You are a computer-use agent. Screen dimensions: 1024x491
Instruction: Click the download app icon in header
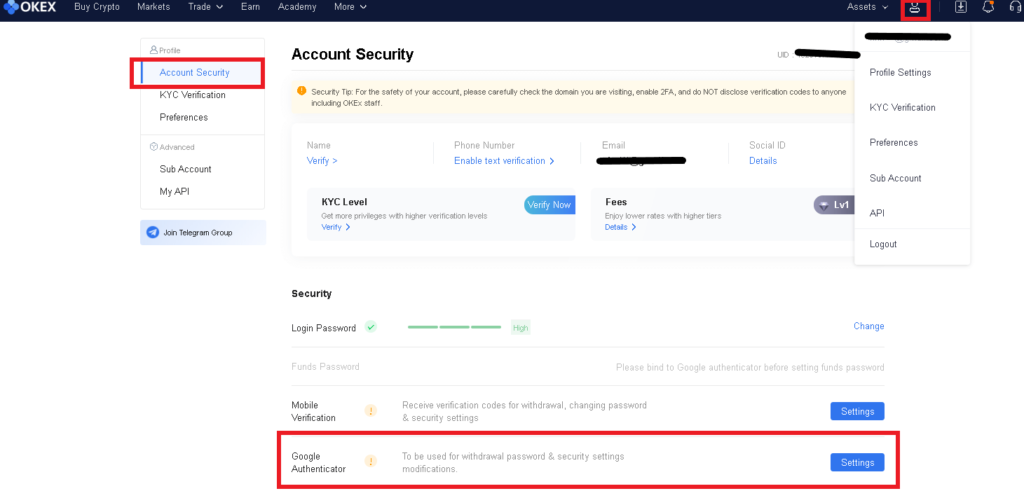[961, 7]
